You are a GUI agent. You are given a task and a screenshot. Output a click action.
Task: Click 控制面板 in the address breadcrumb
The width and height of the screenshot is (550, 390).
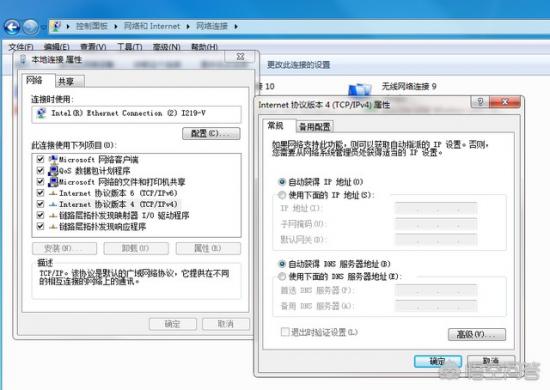[x=92, y=26]
